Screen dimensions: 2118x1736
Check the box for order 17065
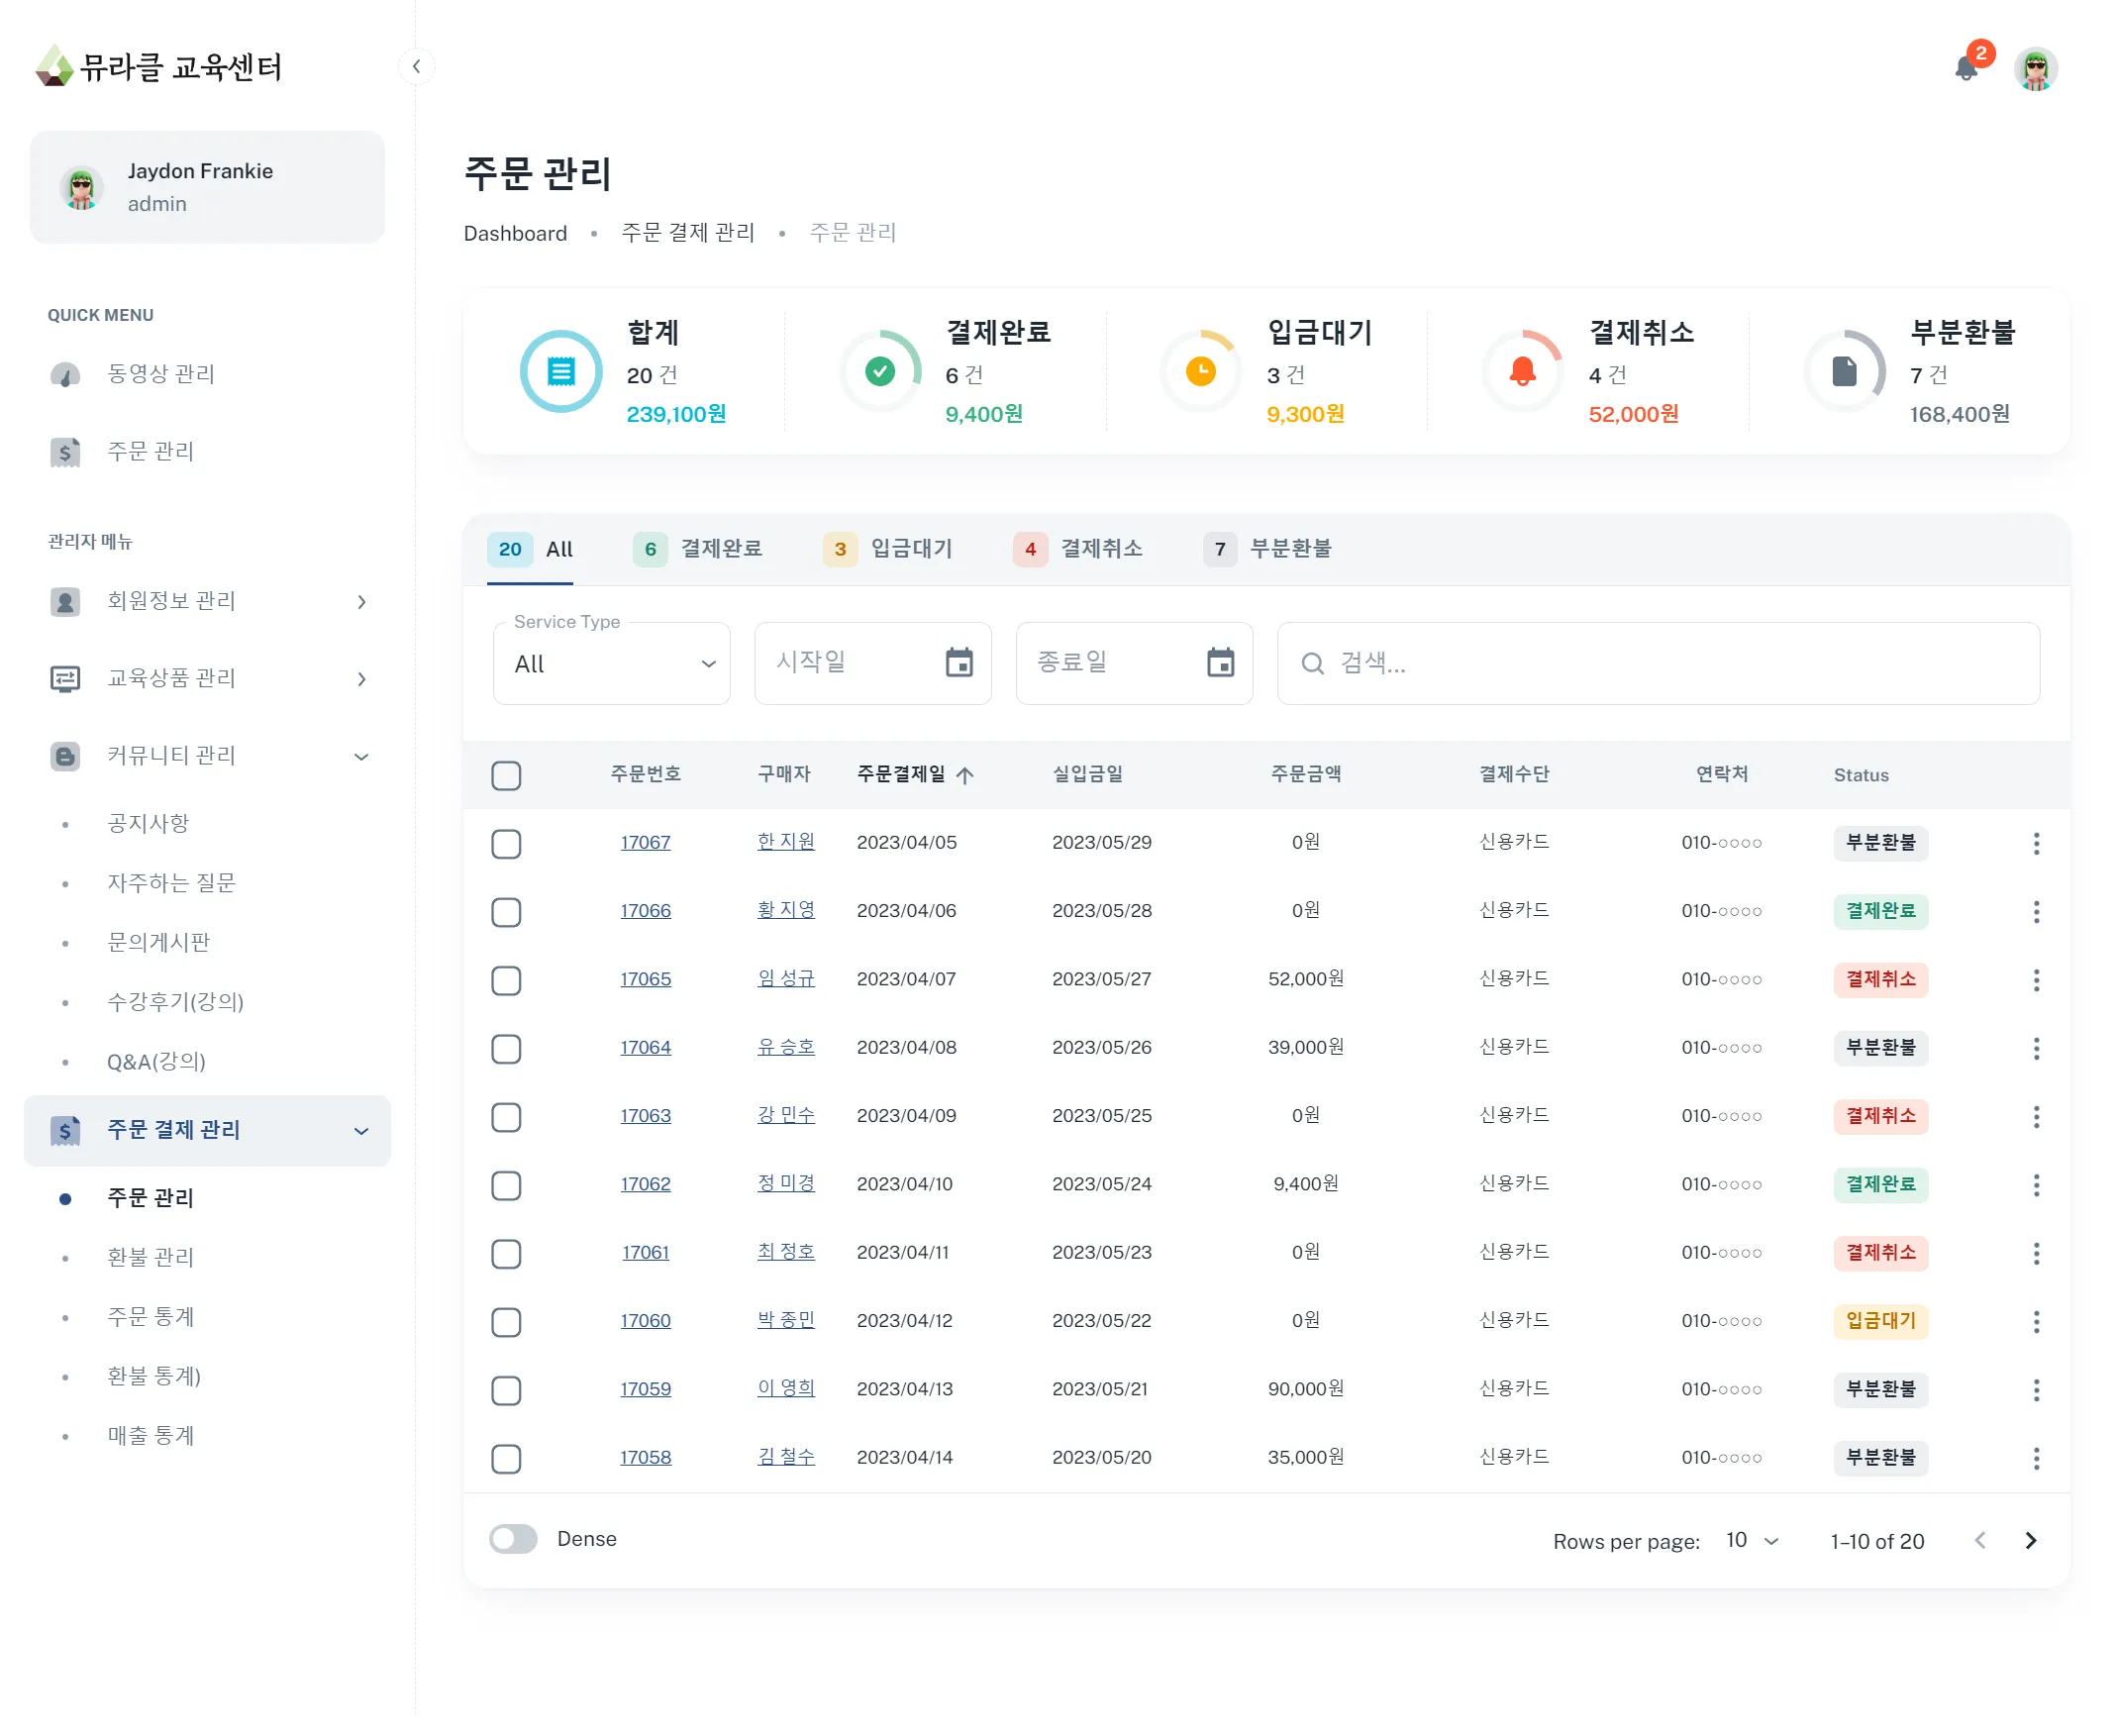tap(506, 981)
